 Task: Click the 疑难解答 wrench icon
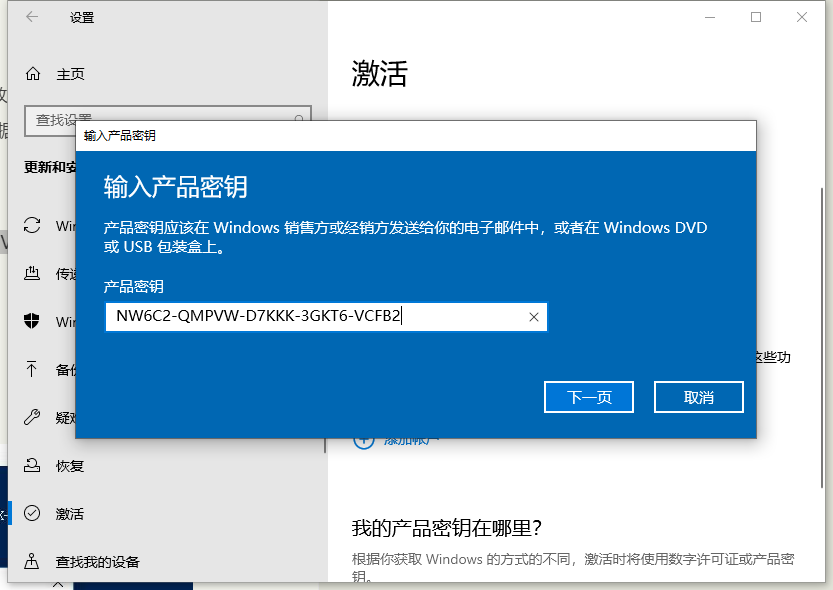(x=33, y=417)
